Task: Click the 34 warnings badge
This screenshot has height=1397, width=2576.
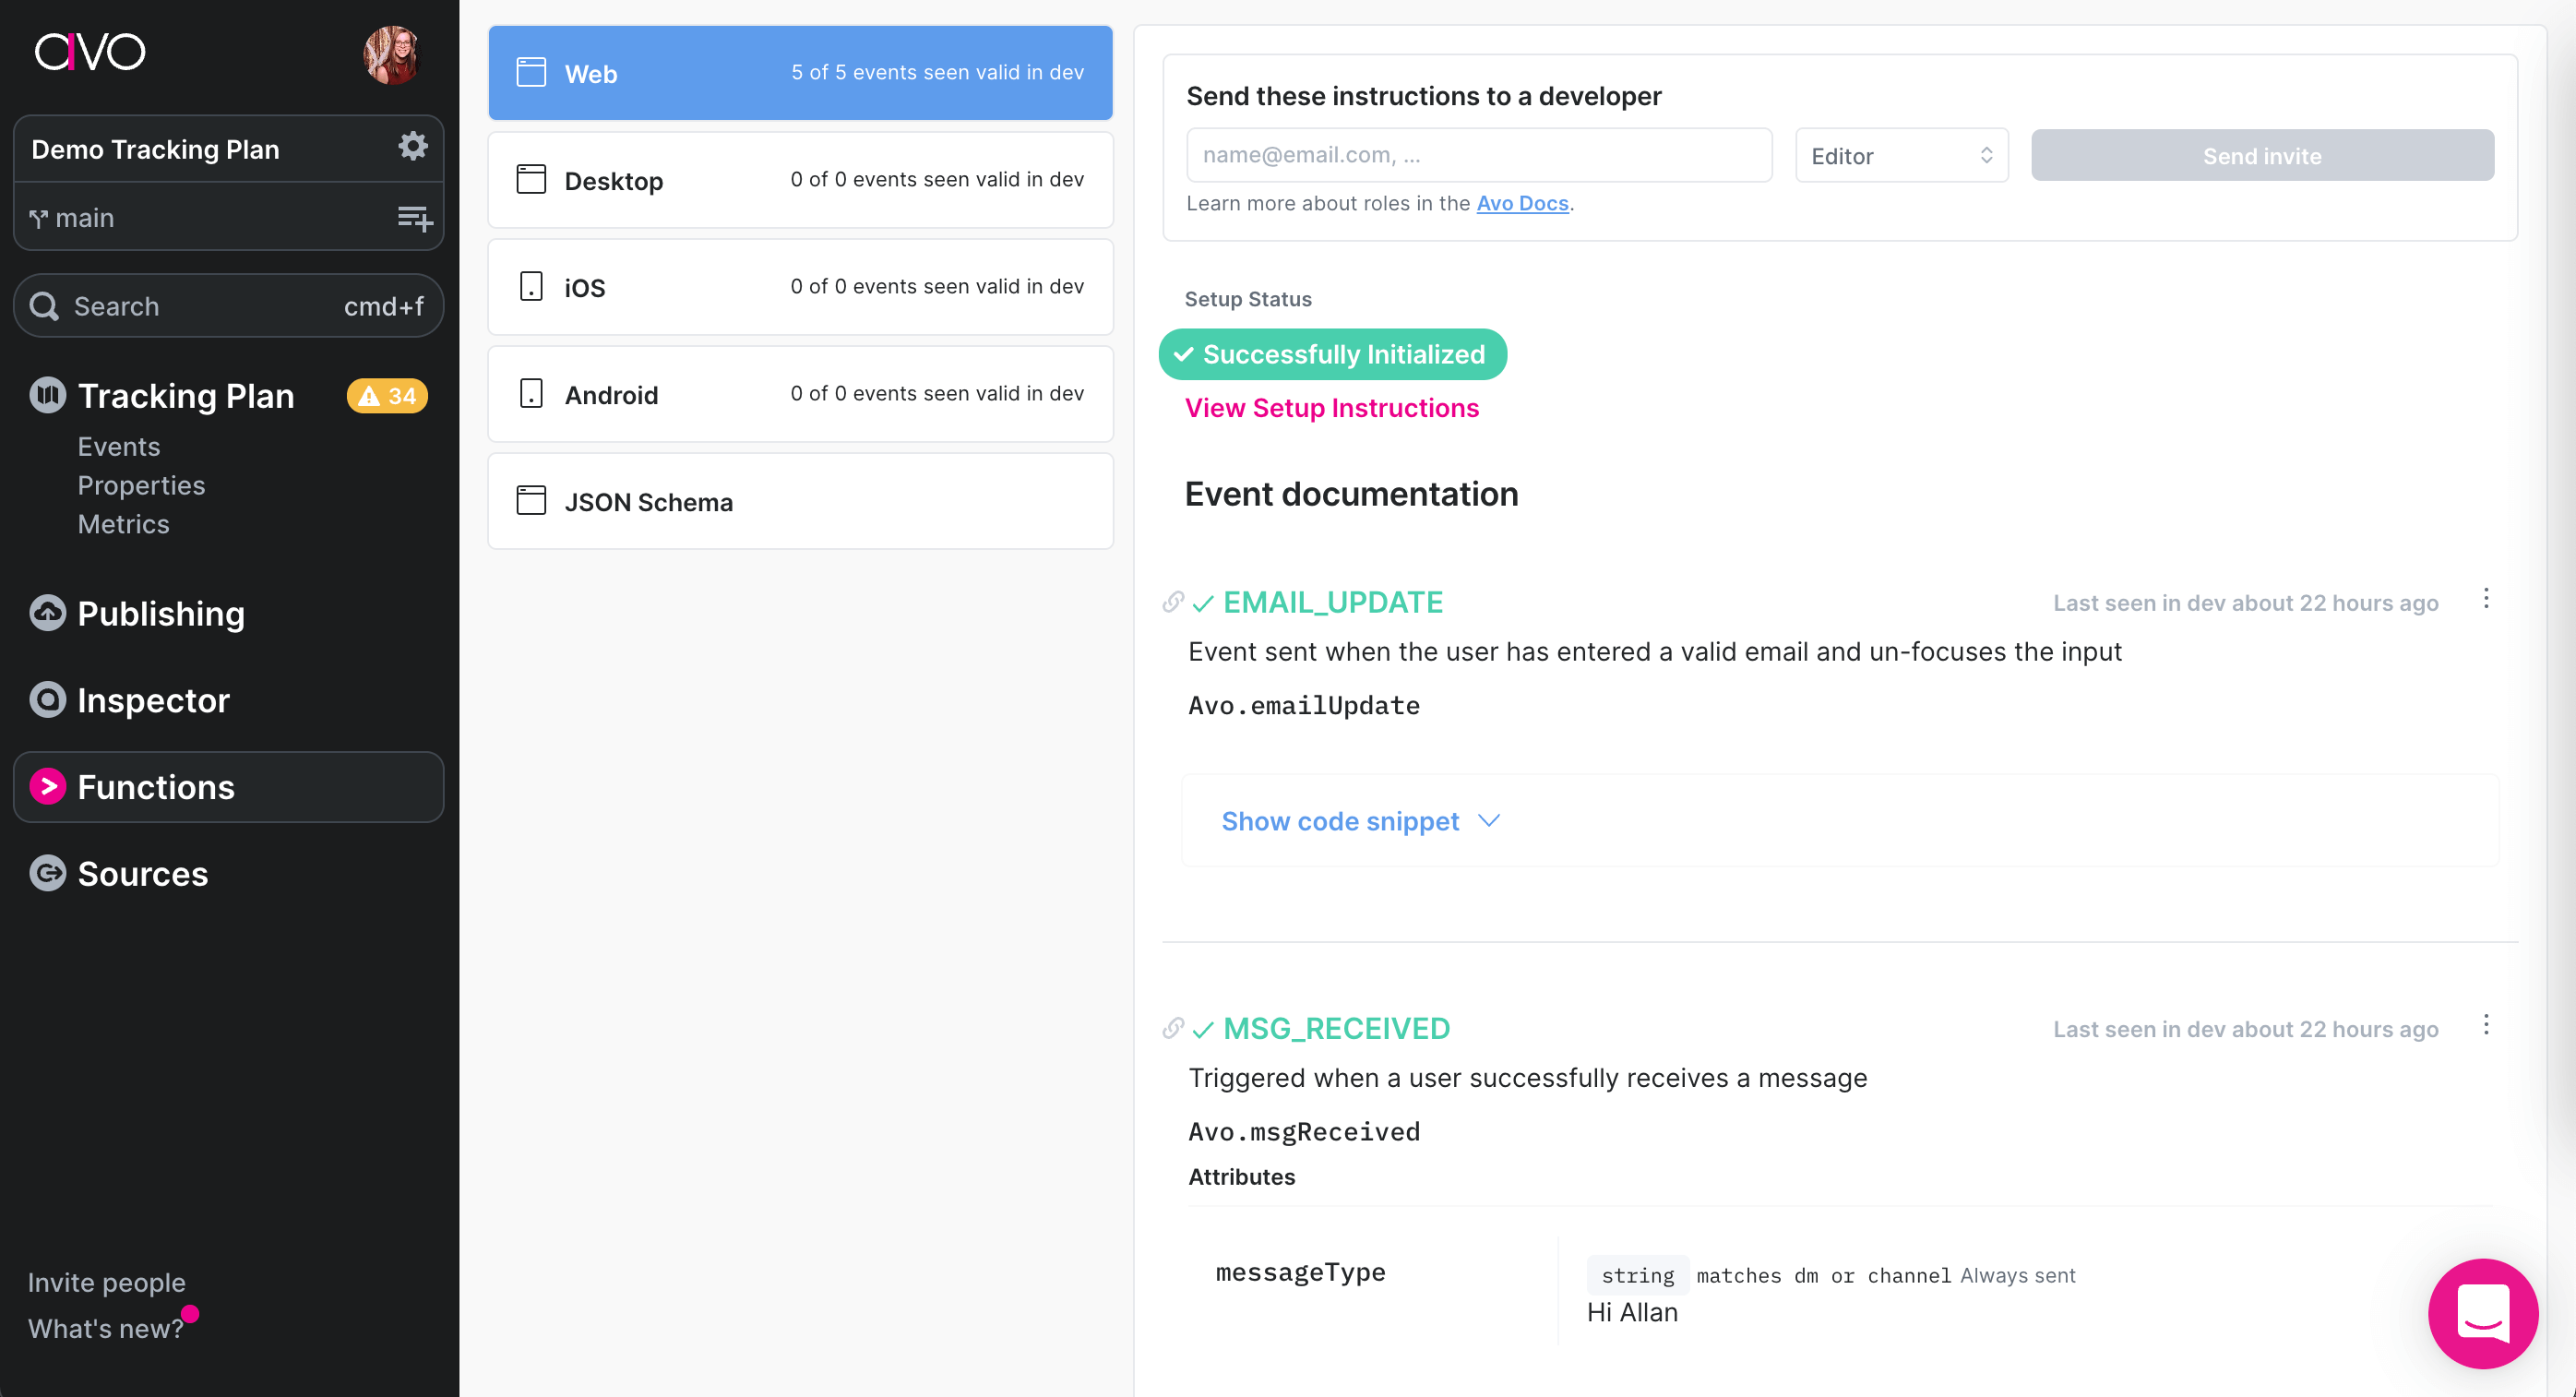Action: click(x=387, y=396)
